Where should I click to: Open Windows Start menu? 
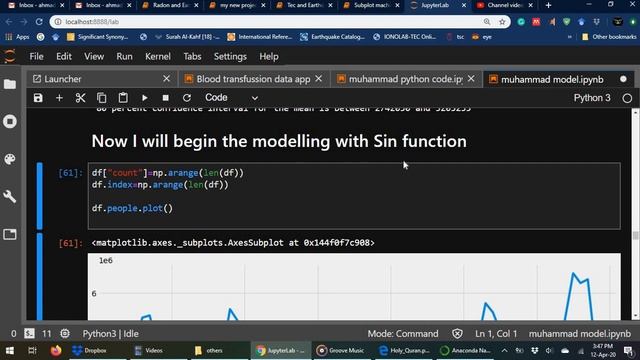[10, 351]
